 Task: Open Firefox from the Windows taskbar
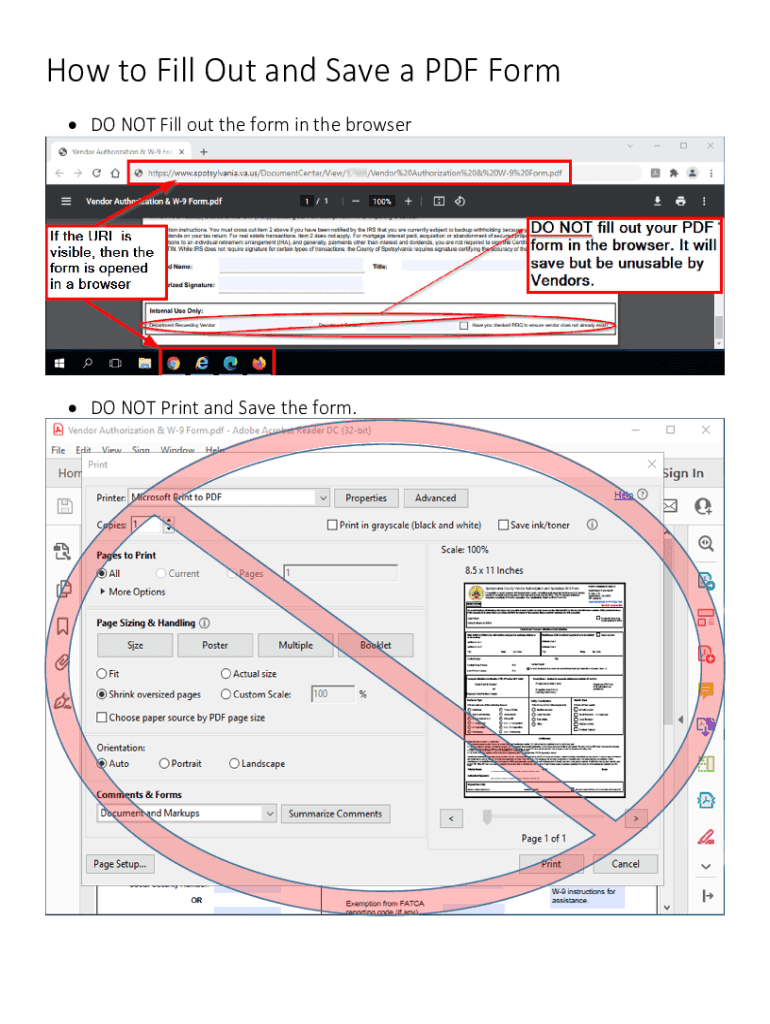(260, 362)
